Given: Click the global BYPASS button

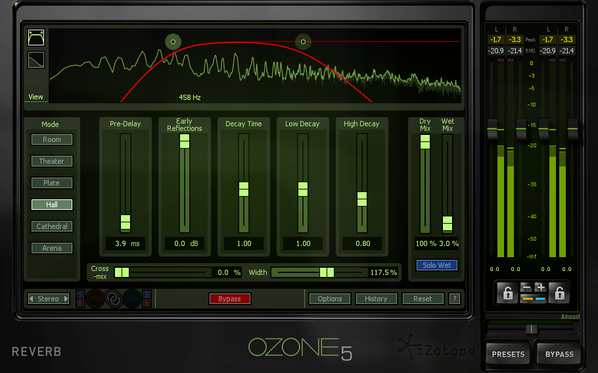Looking at the screenshot, I should [559, 354].
